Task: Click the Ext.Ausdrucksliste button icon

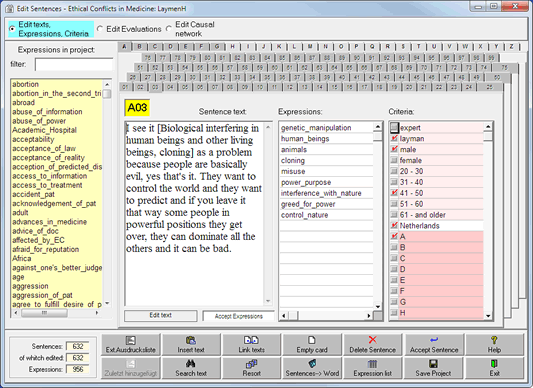Action: 131,340
